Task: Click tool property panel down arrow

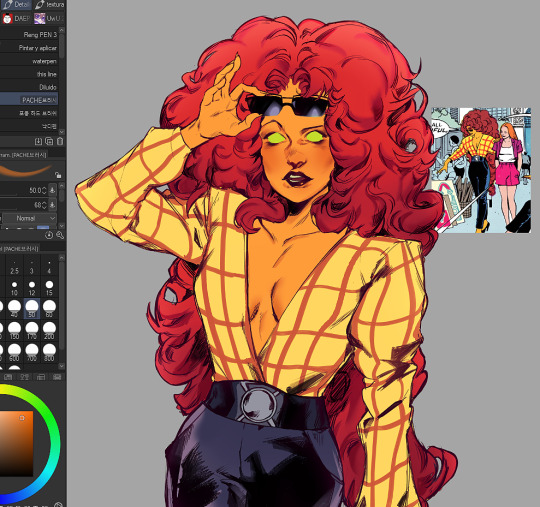Action: [62, 226]
